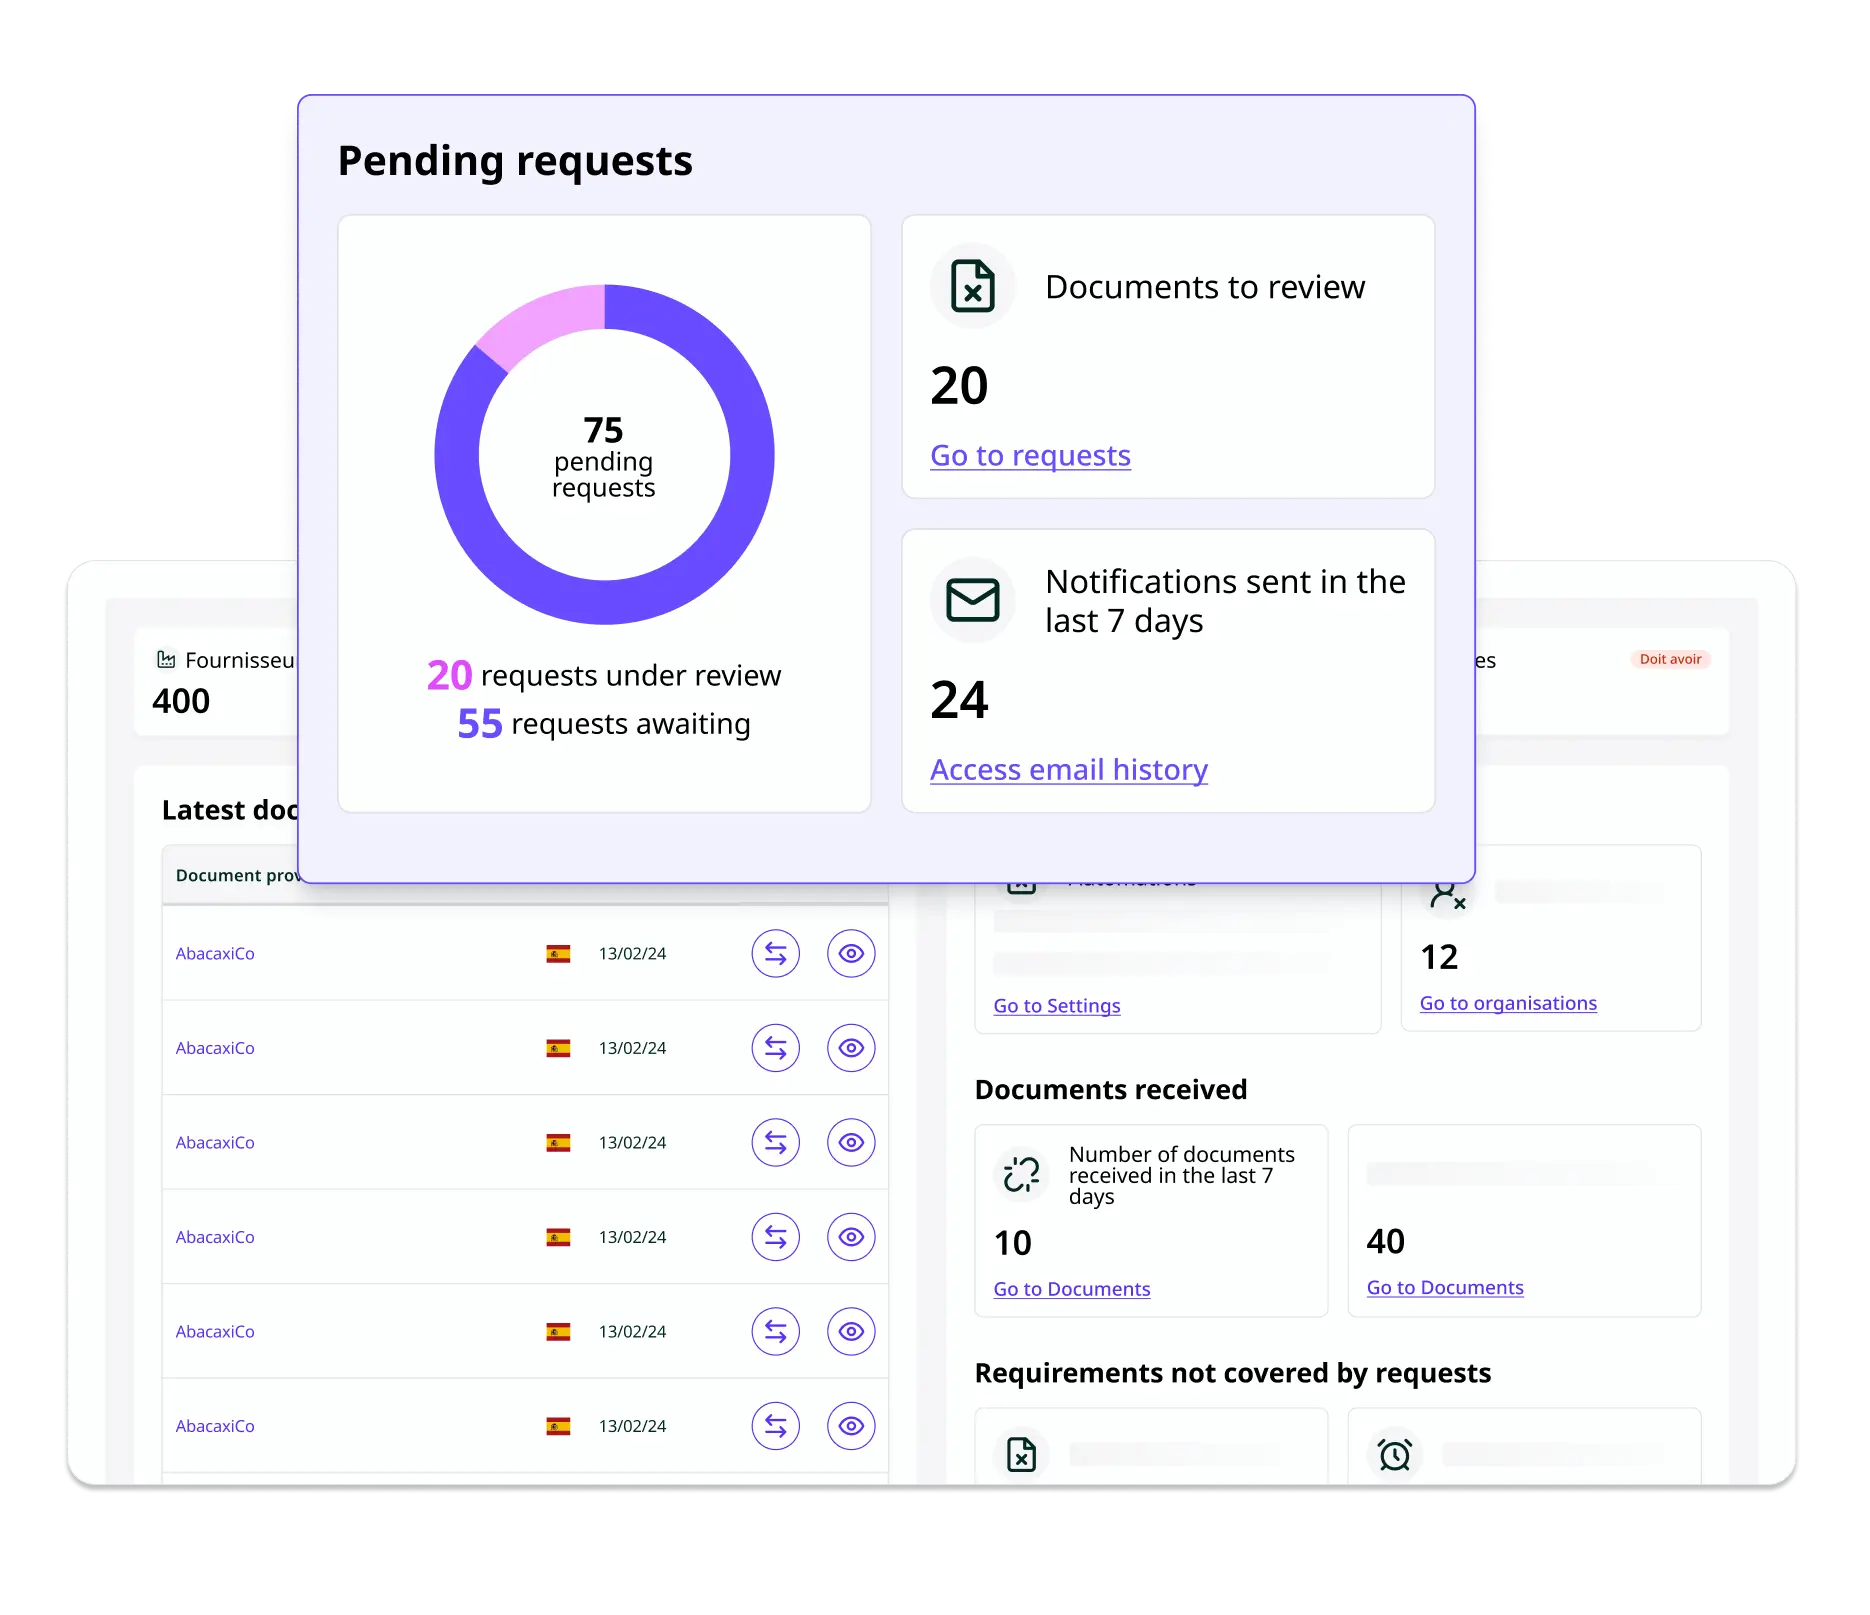The width and height of the screenshot is (1870, 1615).
Task: Click the envelope icon for notifications sent
Action: [972, 600]
